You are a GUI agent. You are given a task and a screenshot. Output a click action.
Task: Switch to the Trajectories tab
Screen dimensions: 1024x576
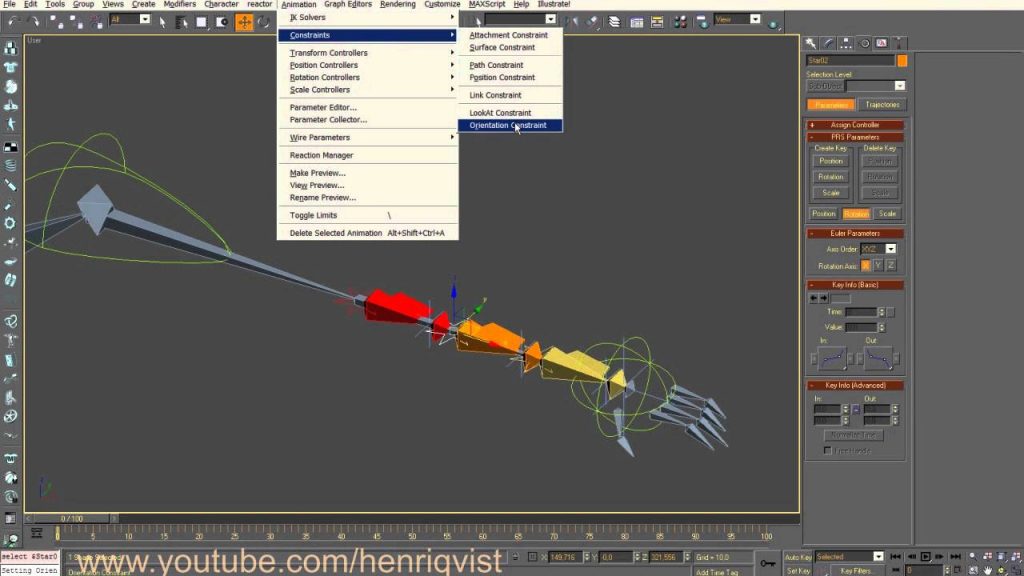(x=885, y=104)
